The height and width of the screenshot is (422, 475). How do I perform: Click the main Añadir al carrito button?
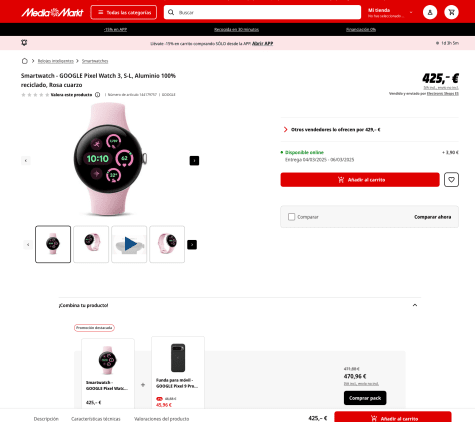(360, 180)
